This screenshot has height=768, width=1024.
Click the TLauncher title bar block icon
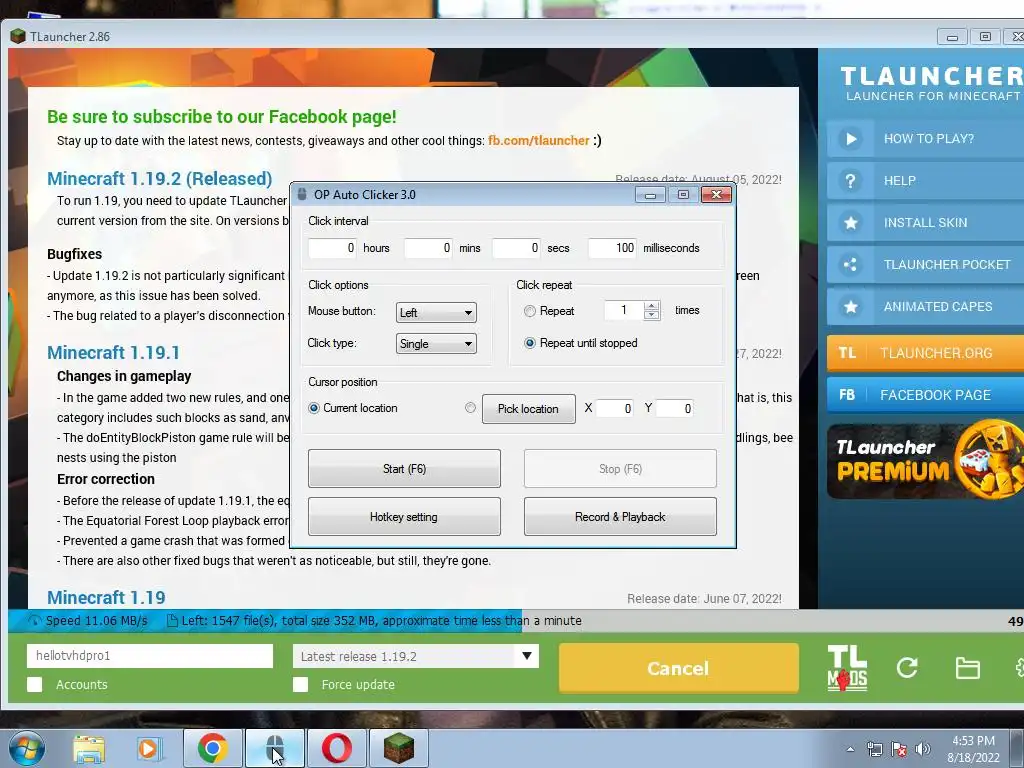18,37
